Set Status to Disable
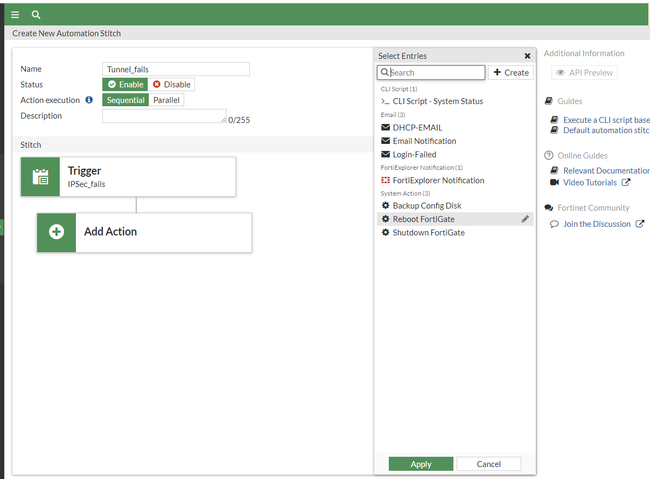The width and height of the screenshot is (650, 479). pyautogui.click(x=171, y=84)
